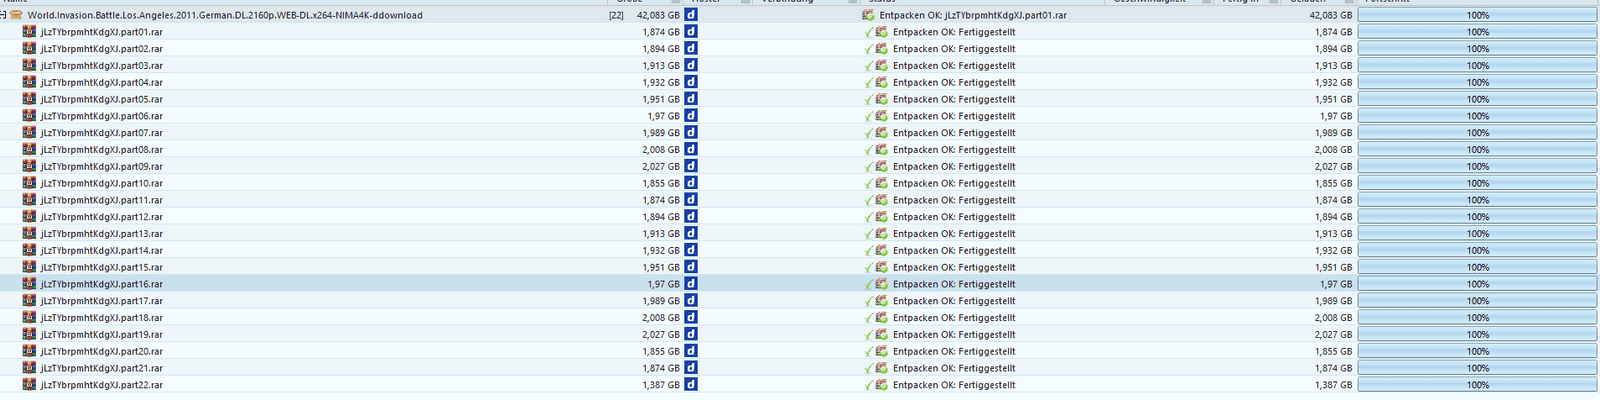Viewport: 1600px width, 400px height.
Task: Click the 100% progress bar of part10.rar
Action: (x=1478, y=183)
